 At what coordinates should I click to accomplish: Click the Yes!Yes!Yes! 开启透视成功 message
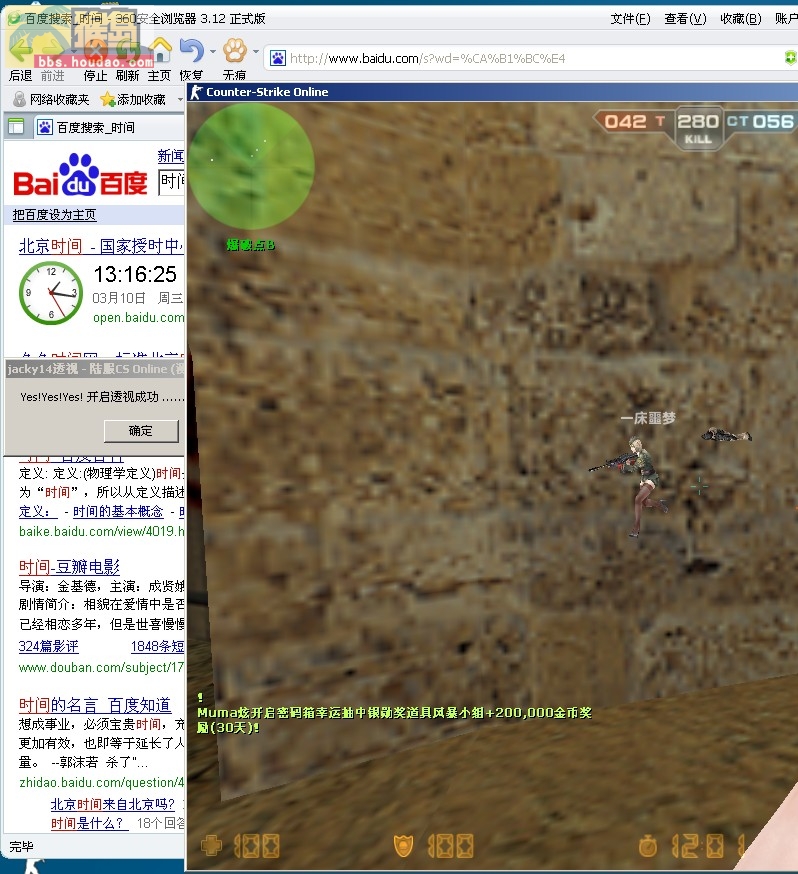pyautogui.click(x=102, y=397)
